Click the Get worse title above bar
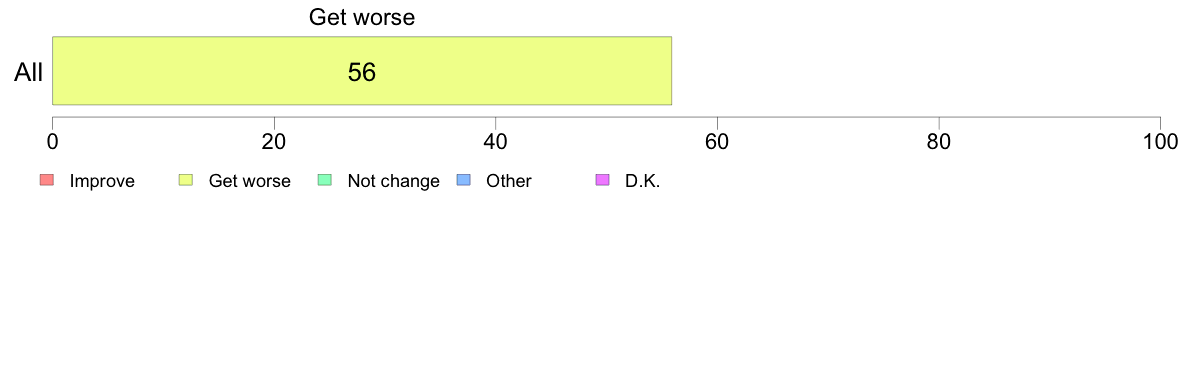The width and height of the screenshot is (1188, 368). pos(362,17)
